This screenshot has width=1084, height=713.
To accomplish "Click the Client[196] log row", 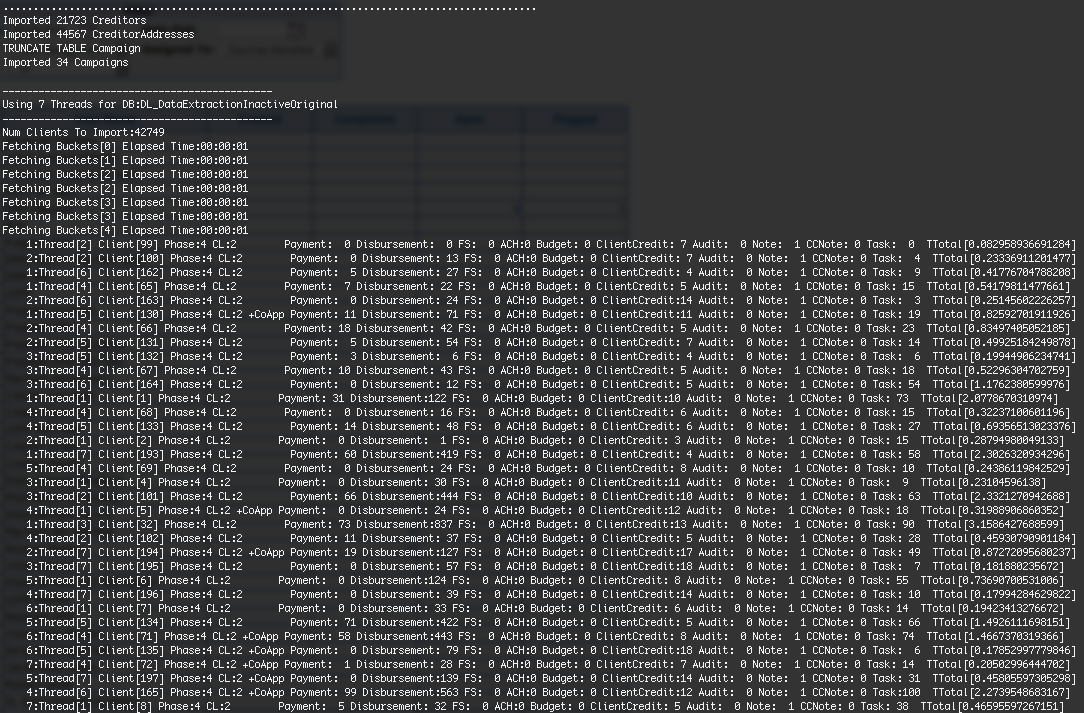I will pyautogui.click(x=552, y=594).
